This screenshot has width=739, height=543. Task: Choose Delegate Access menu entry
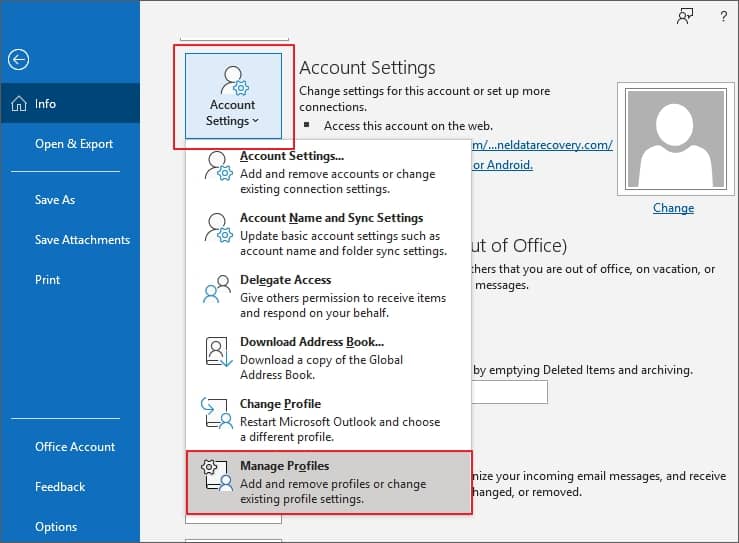click(328, 296)
